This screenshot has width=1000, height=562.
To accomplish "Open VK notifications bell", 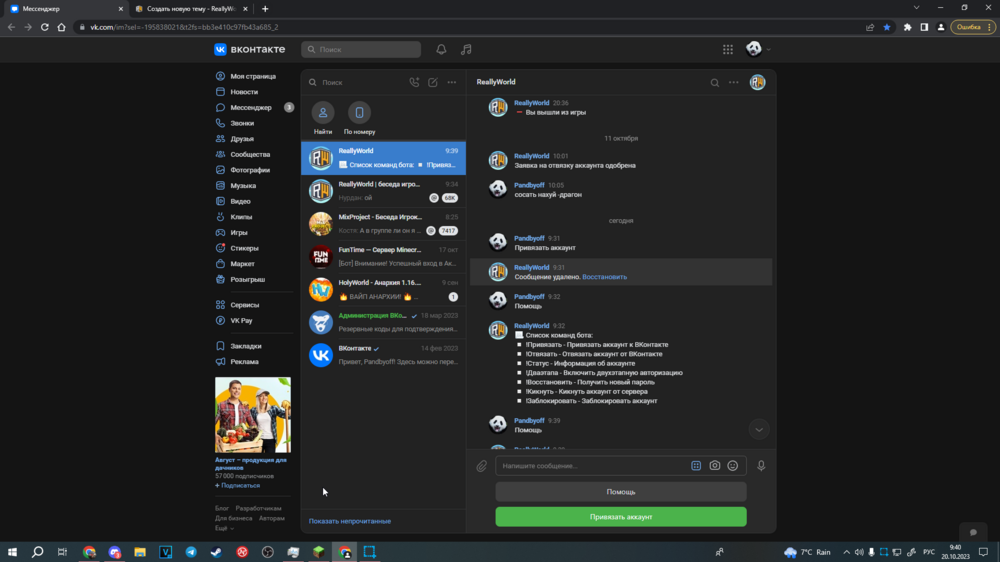I will pyautogui.click(x=441, y=49).
